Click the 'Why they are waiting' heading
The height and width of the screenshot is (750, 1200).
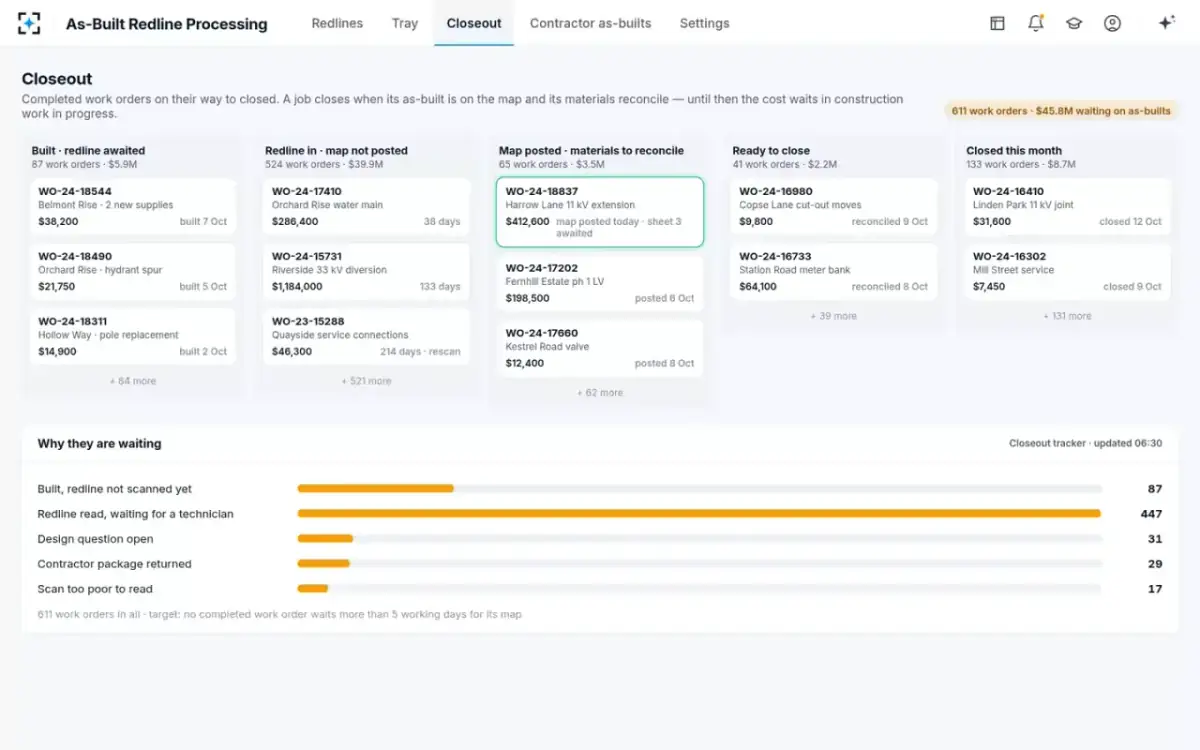(99, 444)
